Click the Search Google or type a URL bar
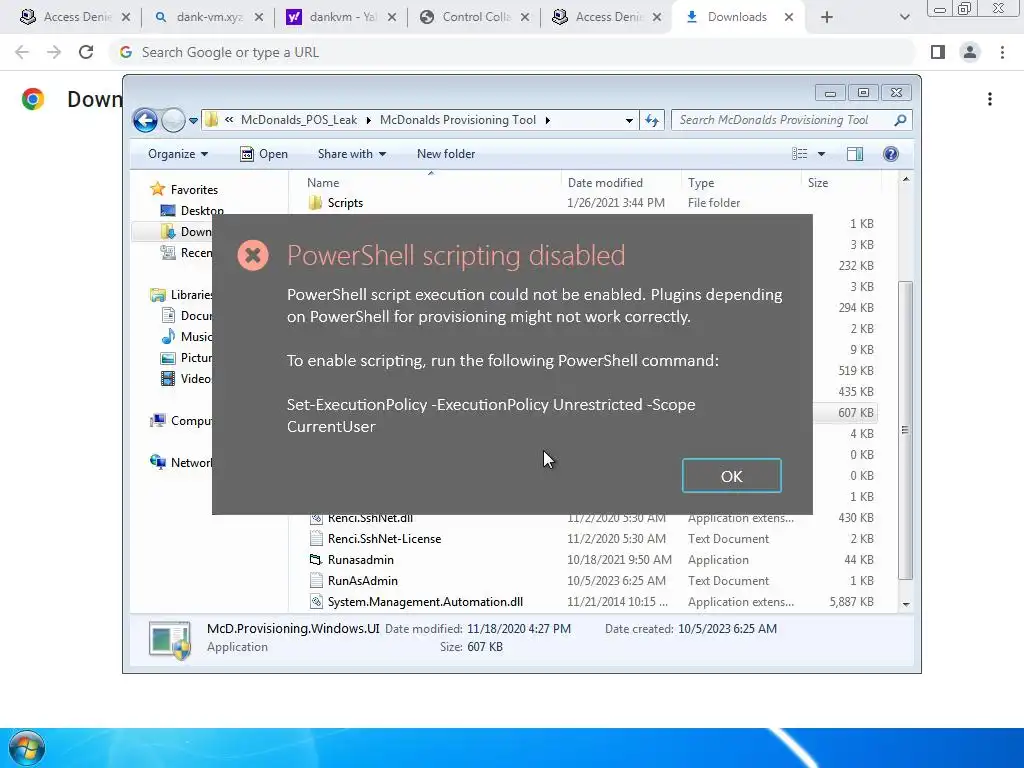The height and width of the screenshot is (768, 1024). pos(513,52)
